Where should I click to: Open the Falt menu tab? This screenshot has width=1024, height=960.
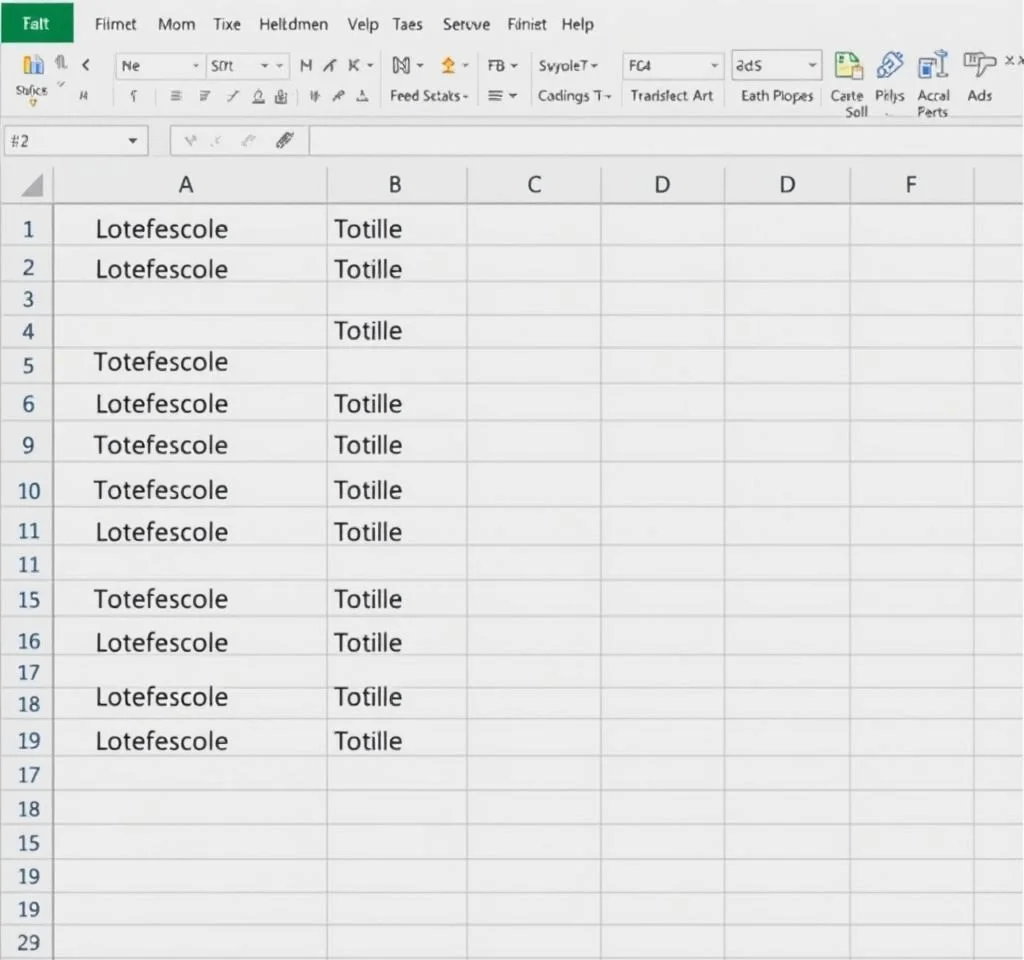(x=36, y=24)
